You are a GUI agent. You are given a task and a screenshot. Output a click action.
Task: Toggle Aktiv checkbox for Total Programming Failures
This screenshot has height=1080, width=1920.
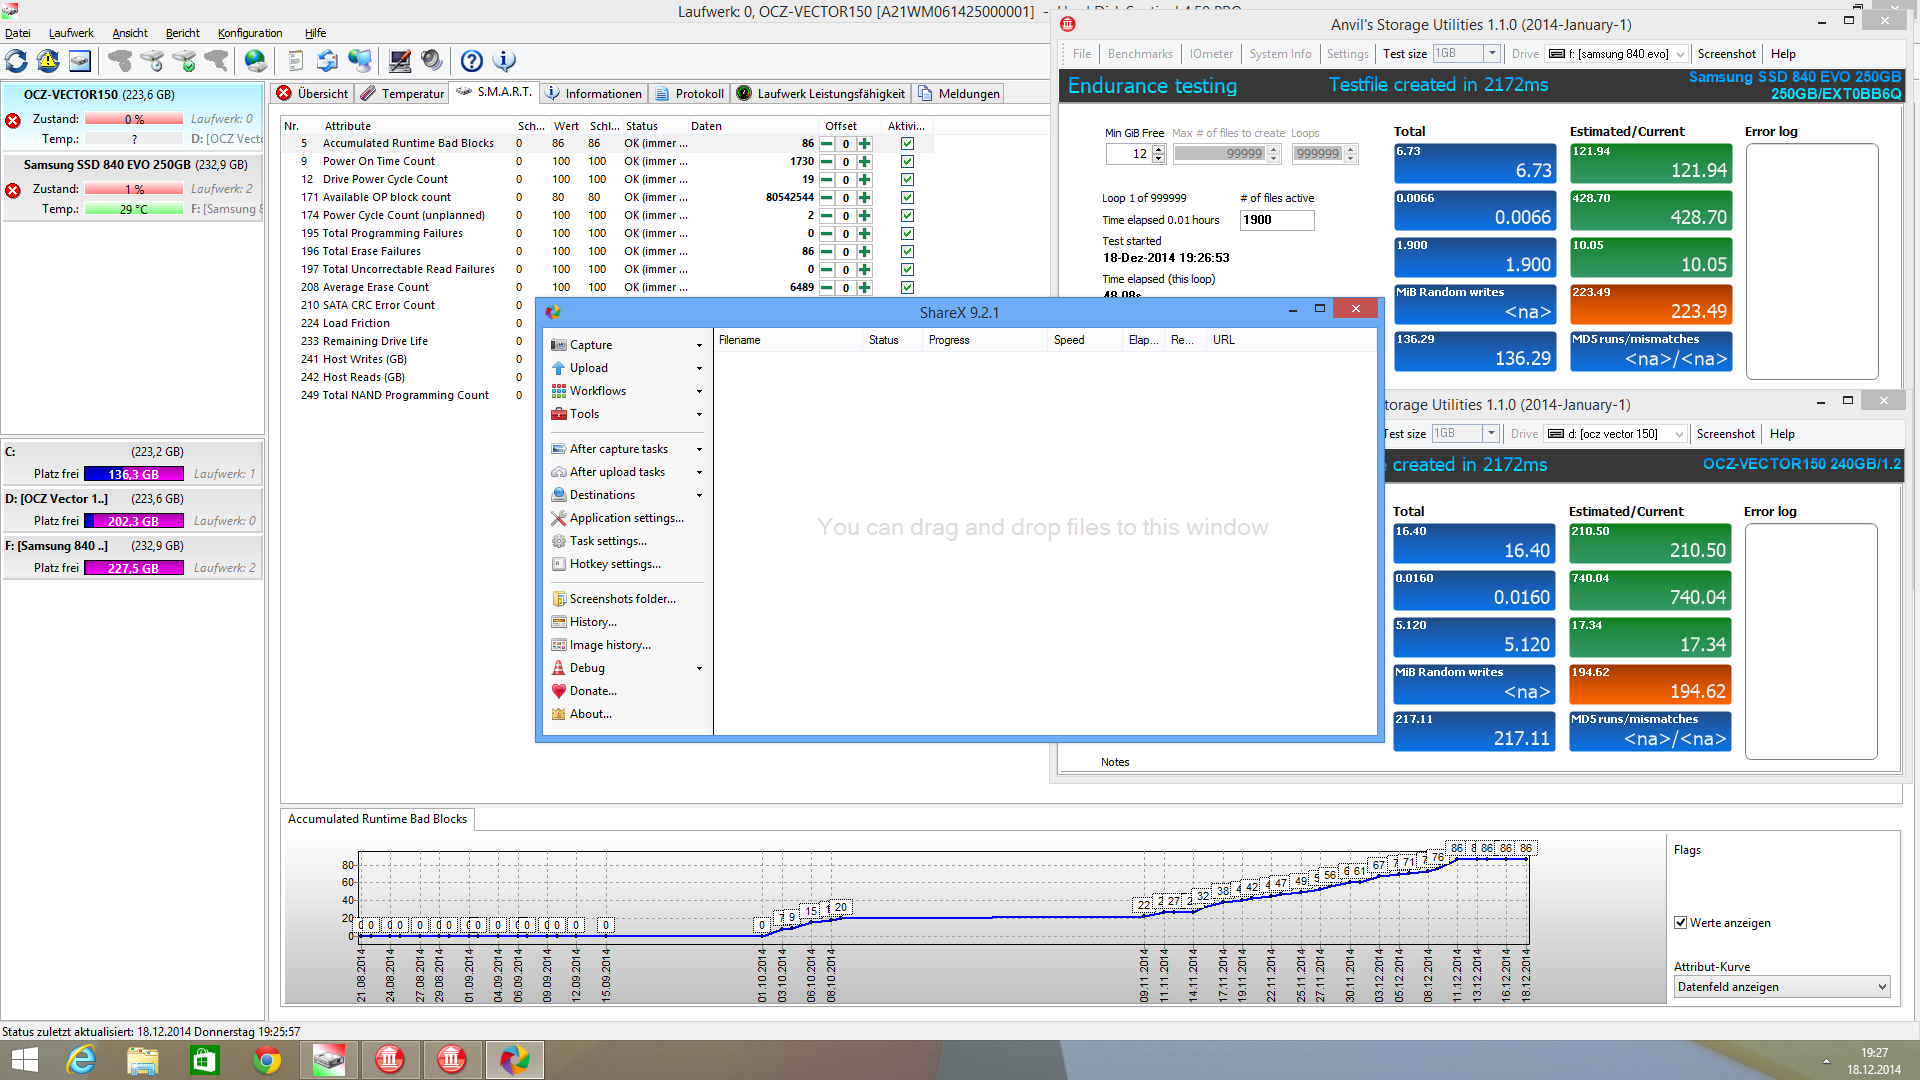(907, 234)
